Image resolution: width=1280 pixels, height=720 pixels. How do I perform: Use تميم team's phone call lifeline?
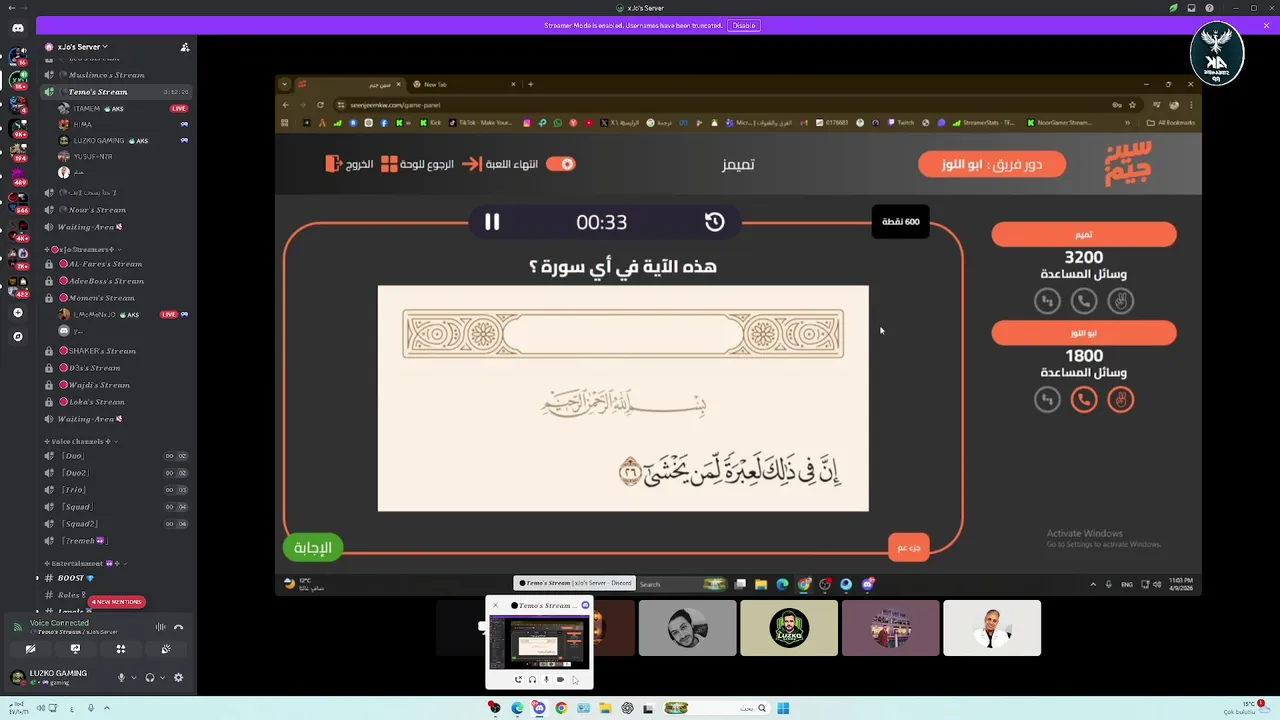1083,300
